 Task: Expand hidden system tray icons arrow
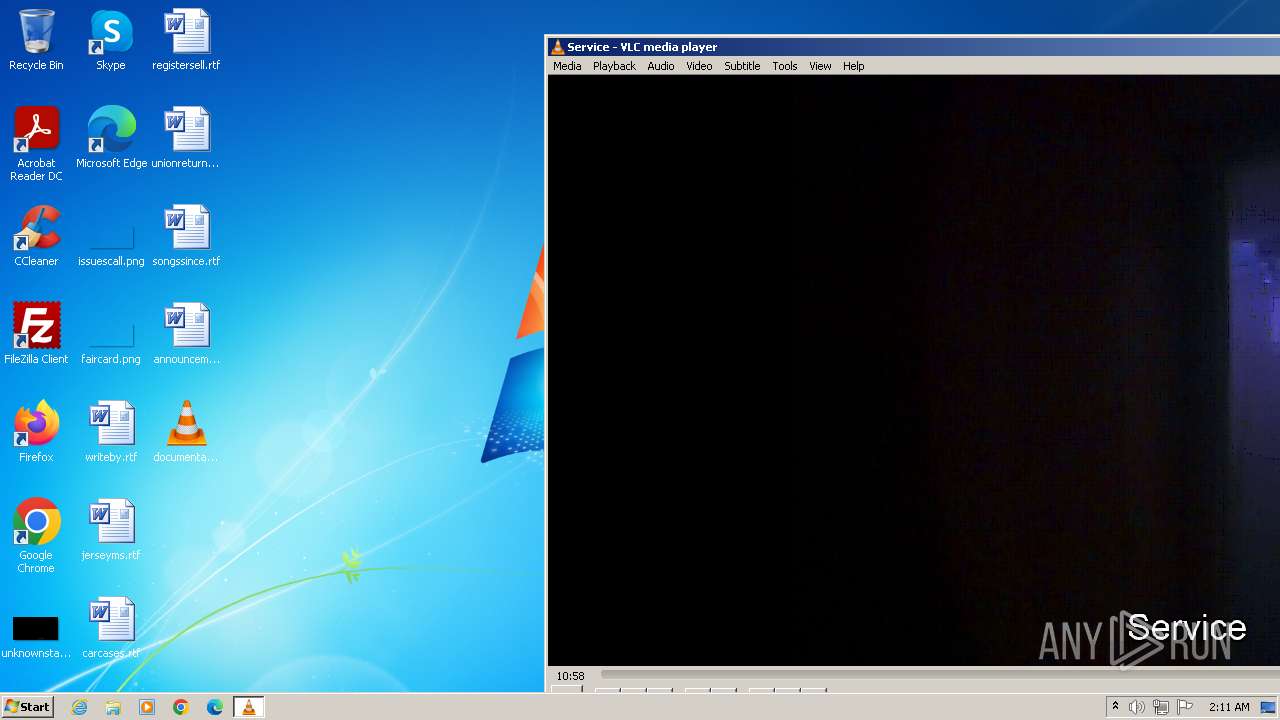tap(1115, 707)
